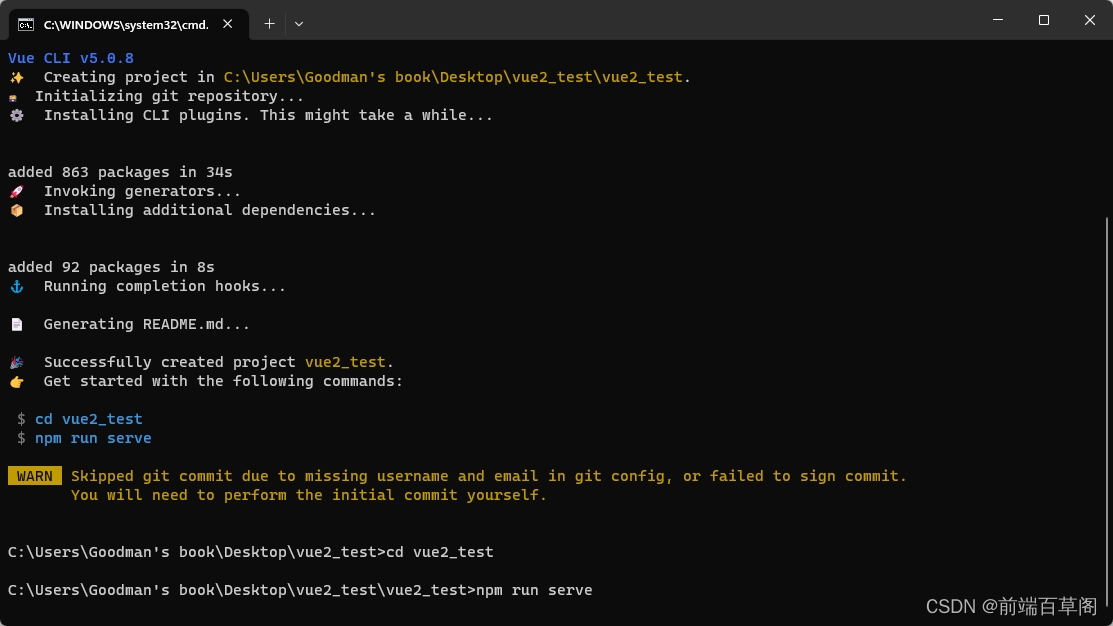
Task: Click the Vue CLI v5.0.8 header text
Action: pyautogui.click(x=70, y=58)
